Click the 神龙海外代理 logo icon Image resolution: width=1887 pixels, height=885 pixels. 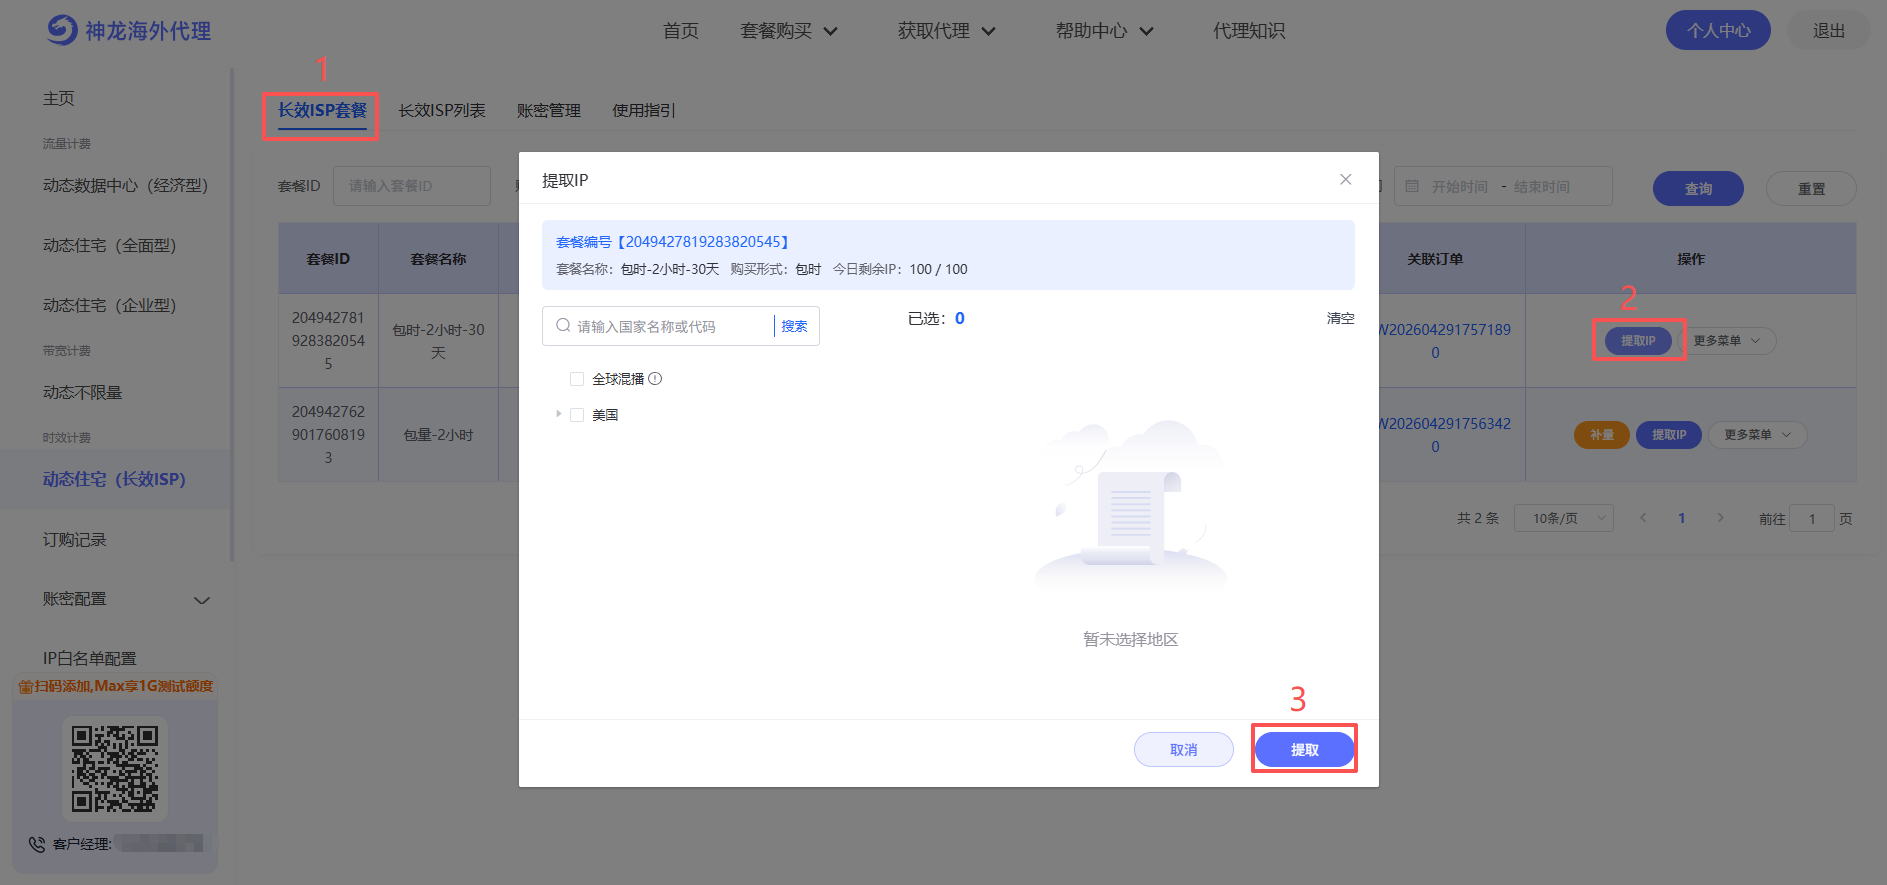62,30
